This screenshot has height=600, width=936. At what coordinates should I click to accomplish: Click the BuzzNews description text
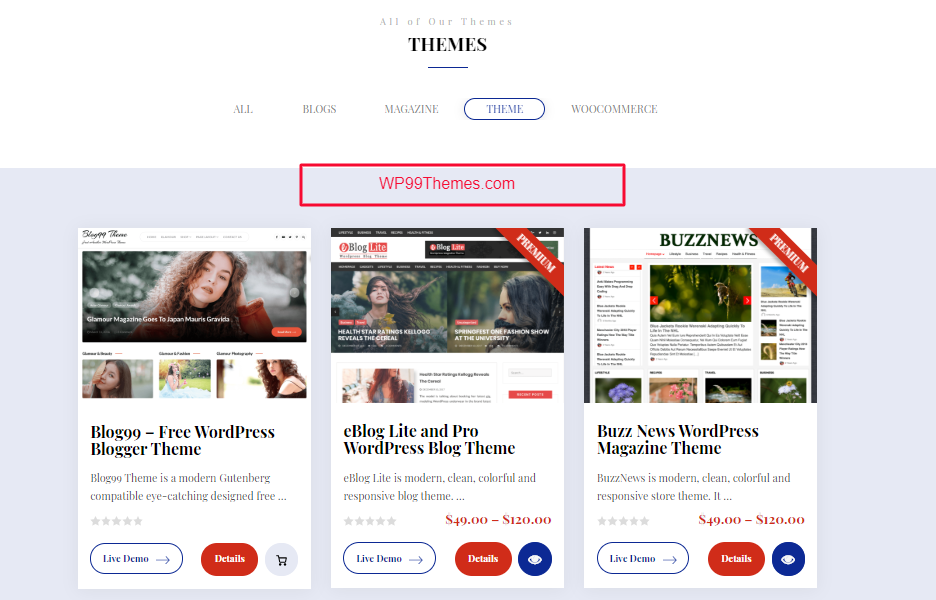pos(694,487)
